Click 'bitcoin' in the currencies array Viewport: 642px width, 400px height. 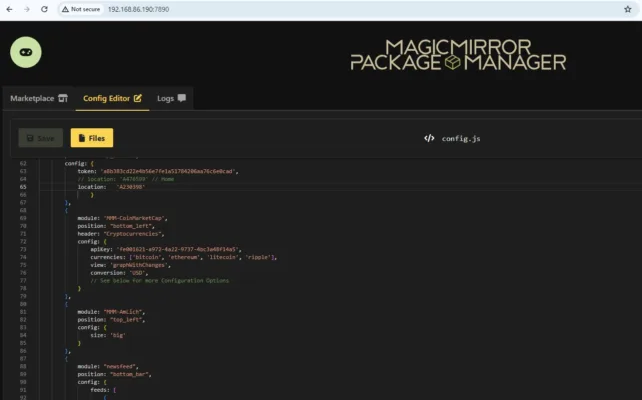click(147, 257)
